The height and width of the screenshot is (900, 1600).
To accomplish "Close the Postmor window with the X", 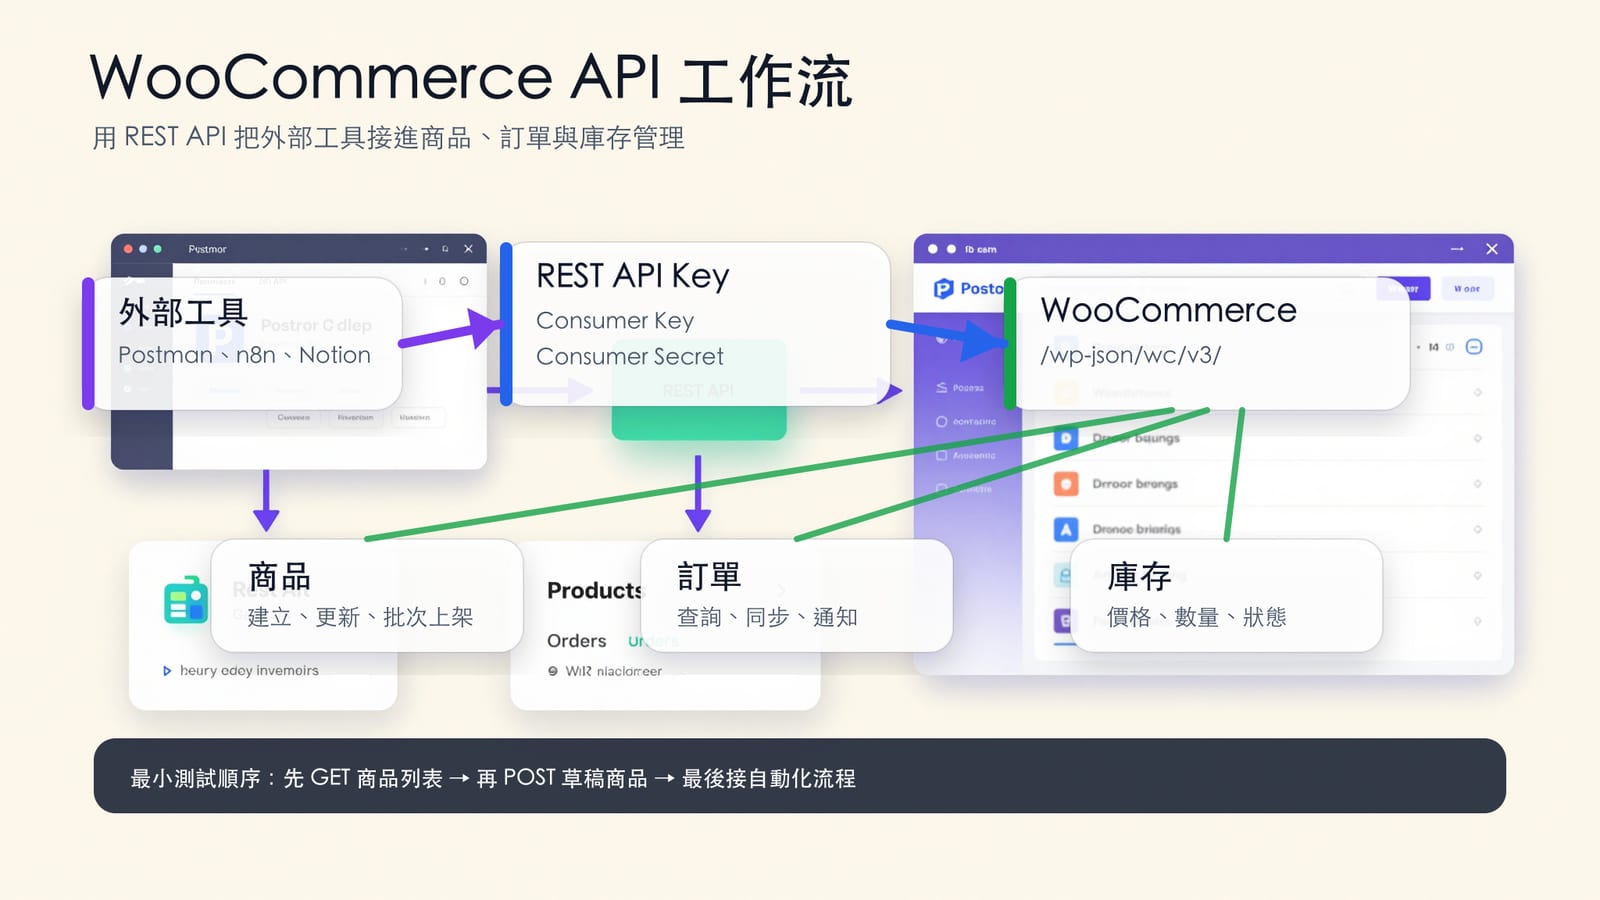I will click(468, 249).
